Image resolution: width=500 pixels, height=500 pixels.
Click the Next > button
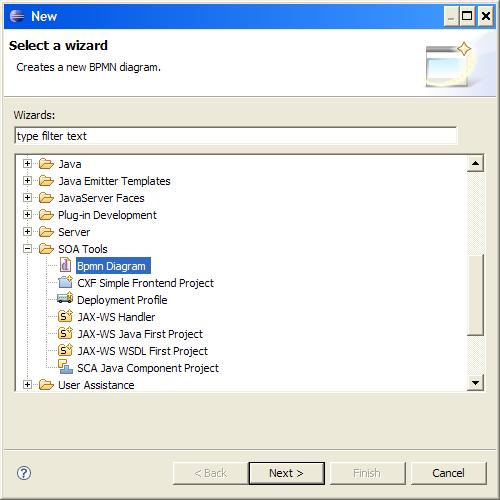coord(286,473)
